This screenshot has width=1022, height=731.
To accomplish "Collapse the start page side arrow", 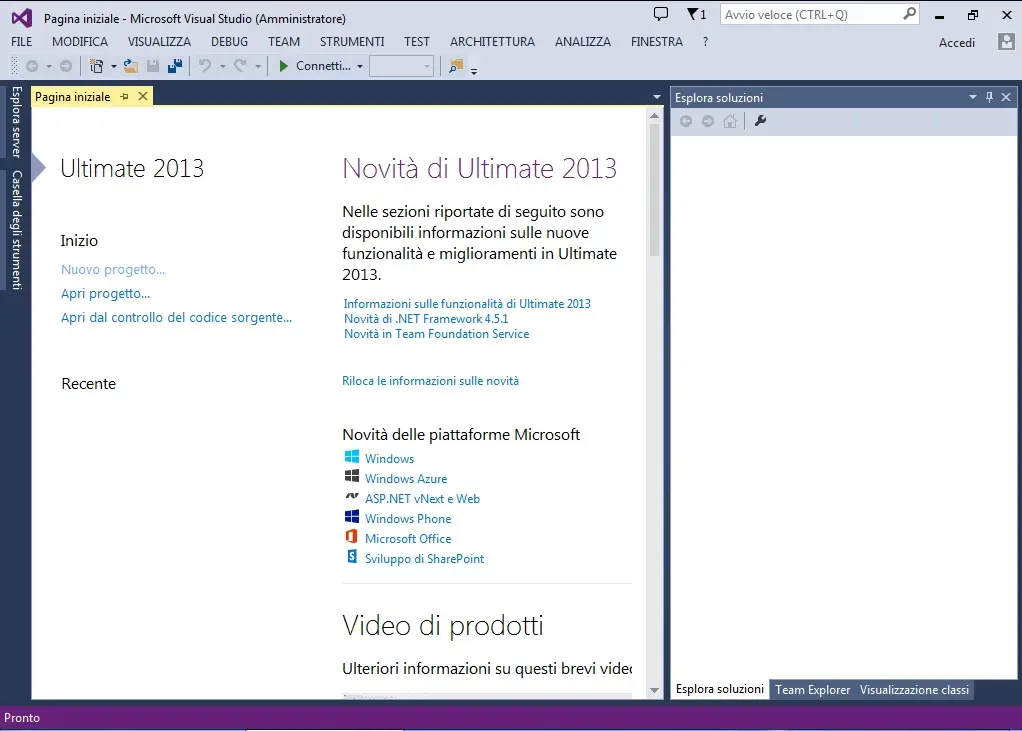I will 38,167.
